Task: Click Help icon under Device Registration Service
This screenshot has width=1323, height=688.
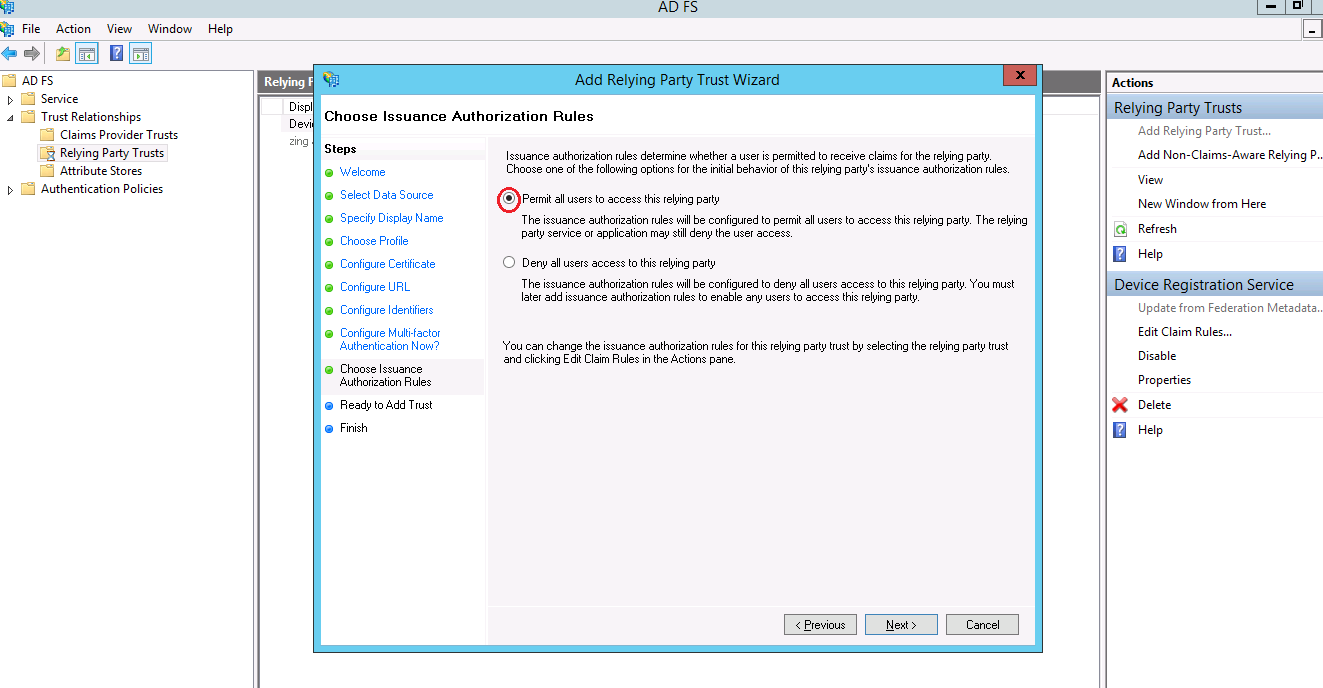Action: pos(1121,430)
